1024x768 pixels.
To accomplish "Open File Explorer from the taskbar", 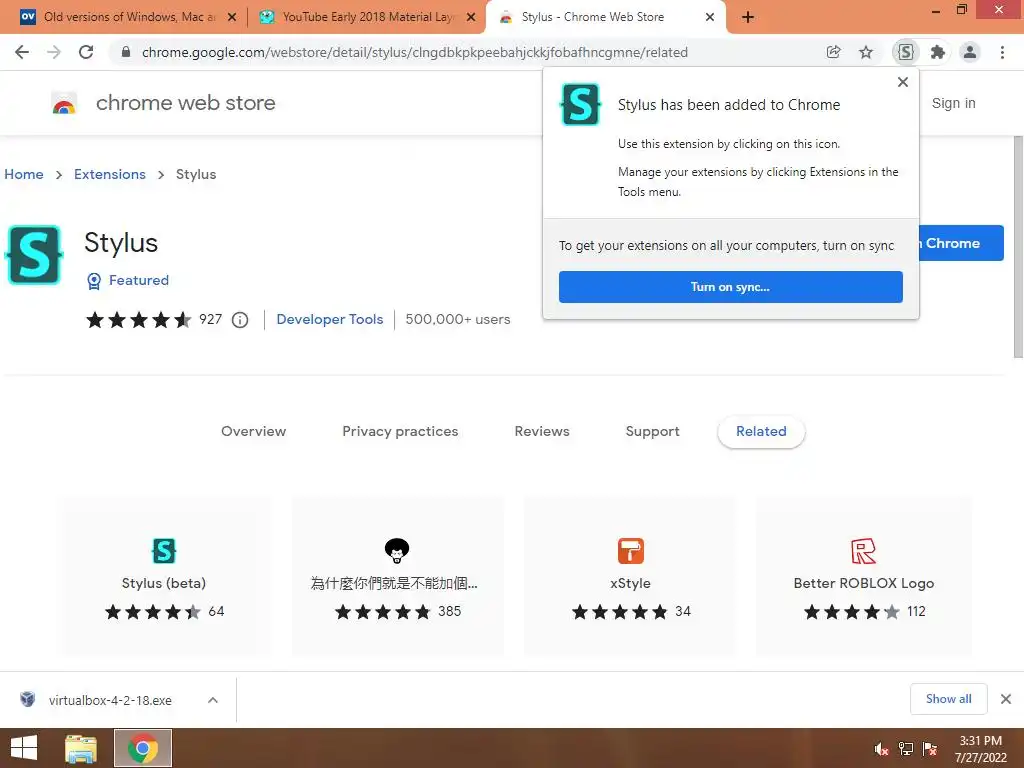I will point(82,748).
